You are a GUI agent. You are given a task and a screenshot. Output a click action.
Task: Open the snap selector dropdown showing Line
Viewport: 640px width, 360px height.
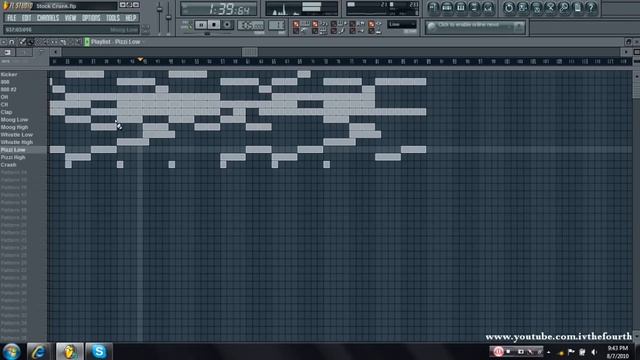(x=402, y=24)
